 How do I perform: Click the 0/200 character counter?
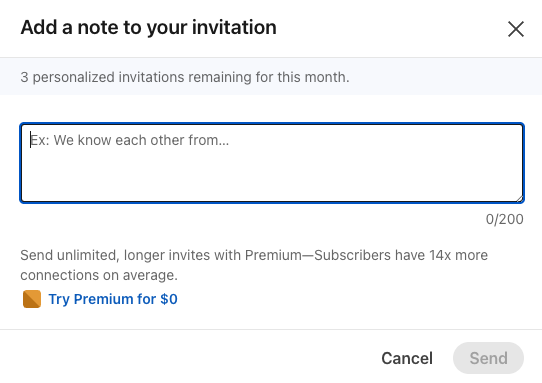[504, 219]
